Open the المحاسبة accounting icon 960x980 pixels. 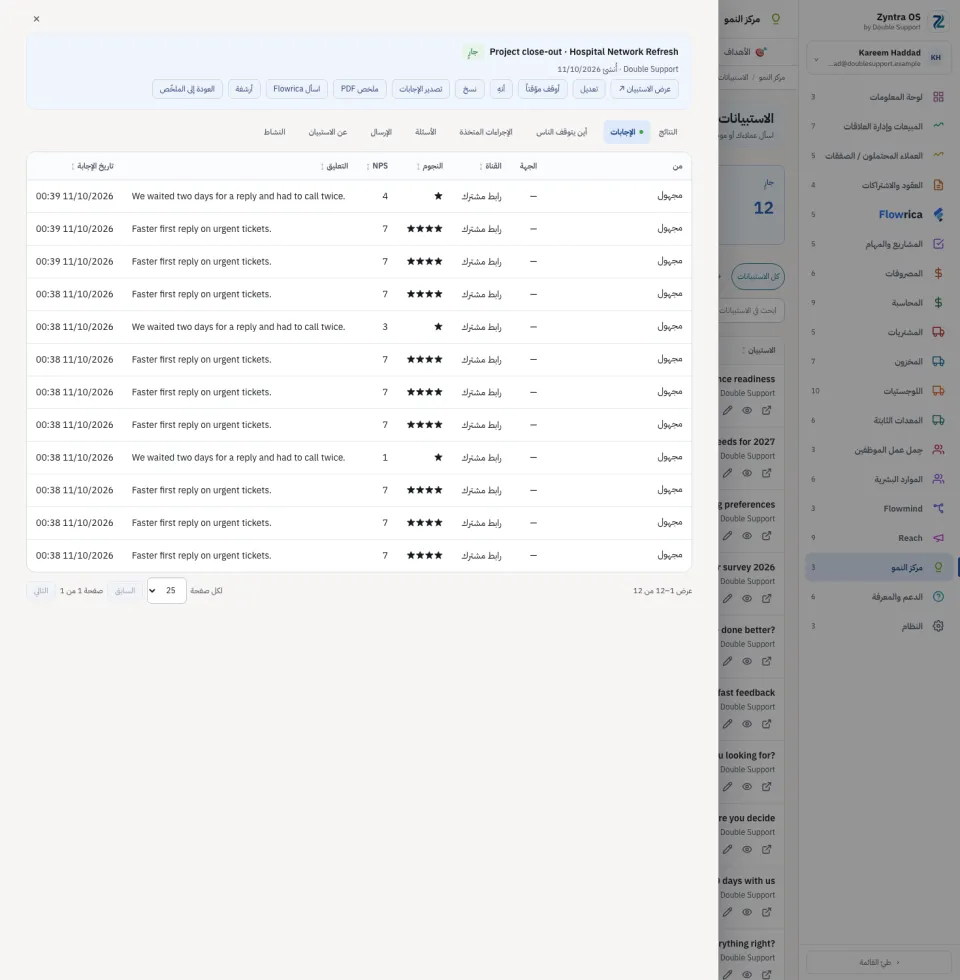click(x=938, y=302)
